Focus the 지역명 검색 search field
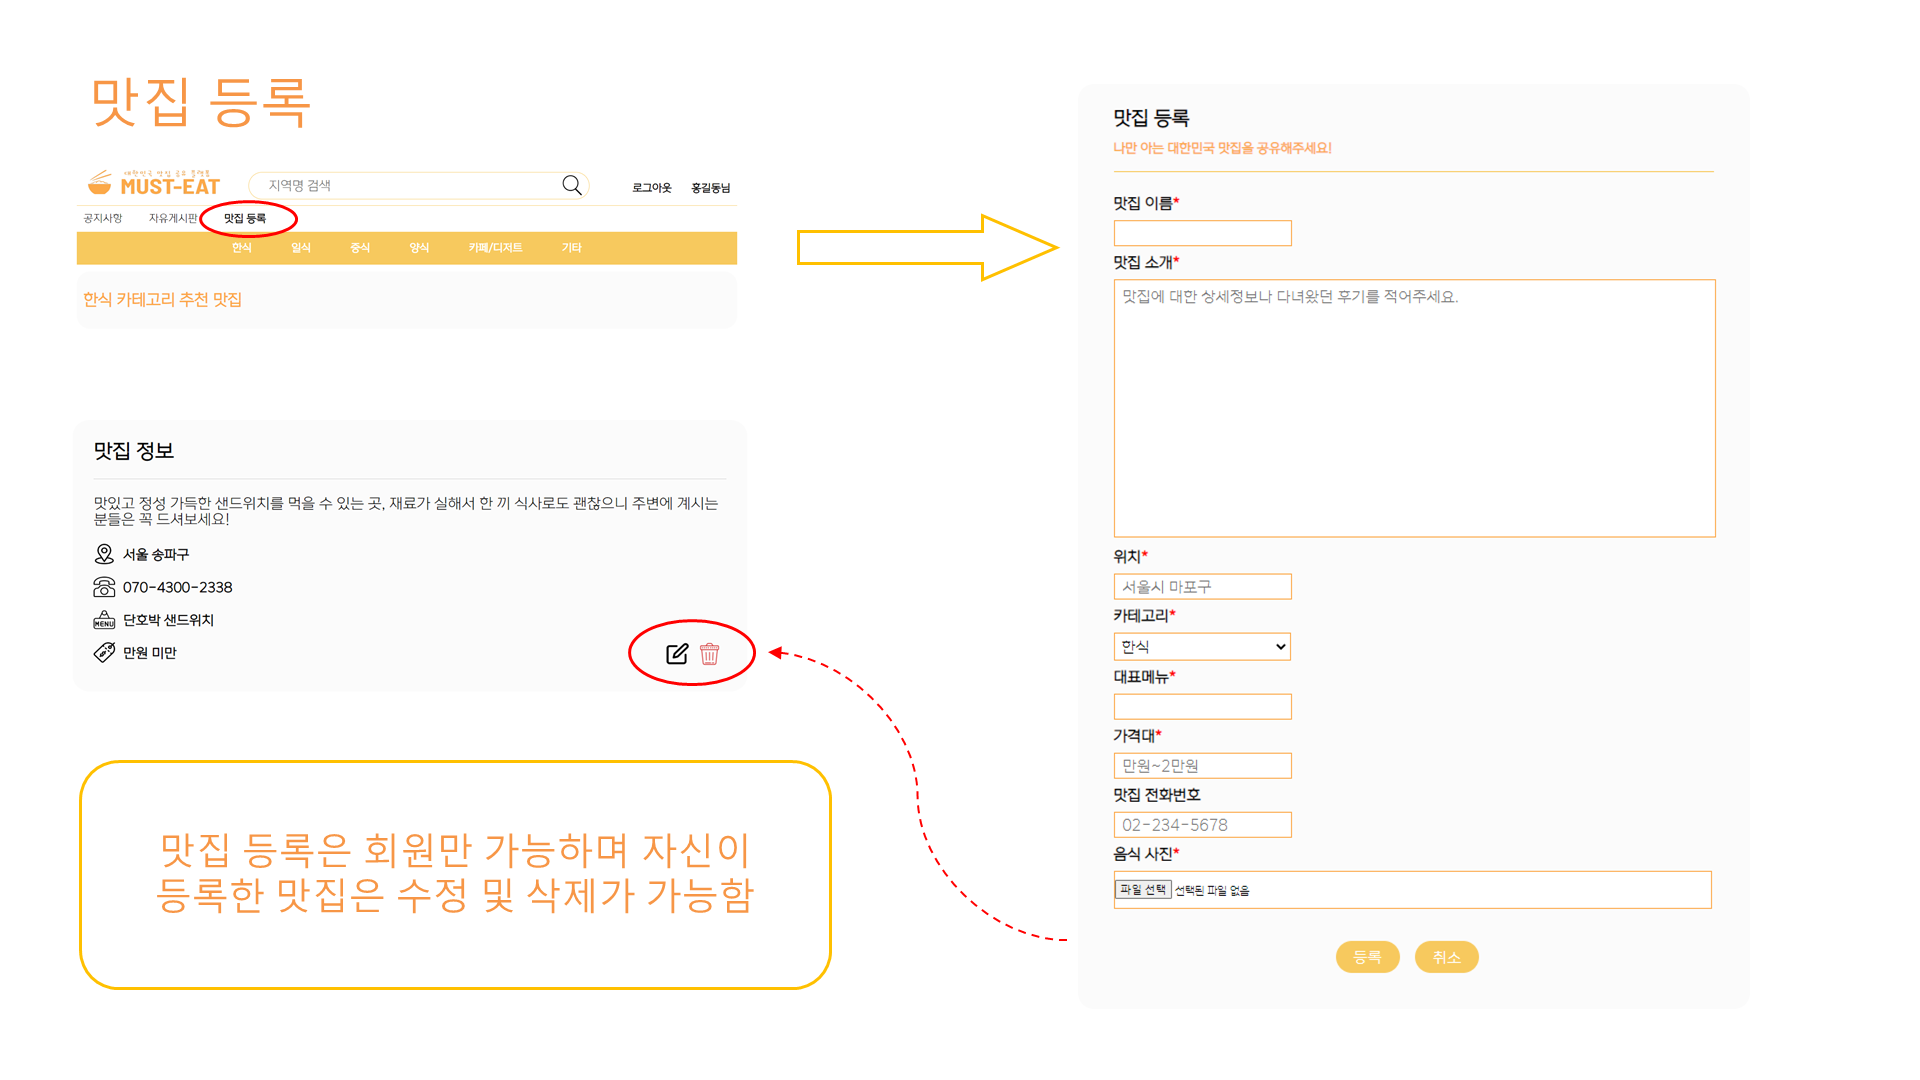The height and width of the screenshot is (1080, 1920). (418, 185)
